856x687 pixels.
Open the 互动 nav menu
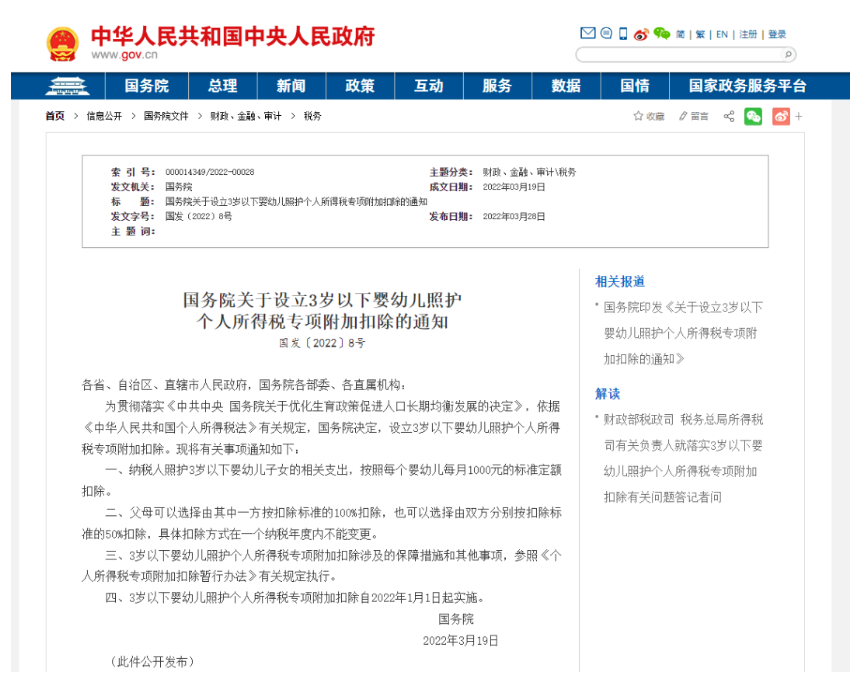tap(429, 86)
